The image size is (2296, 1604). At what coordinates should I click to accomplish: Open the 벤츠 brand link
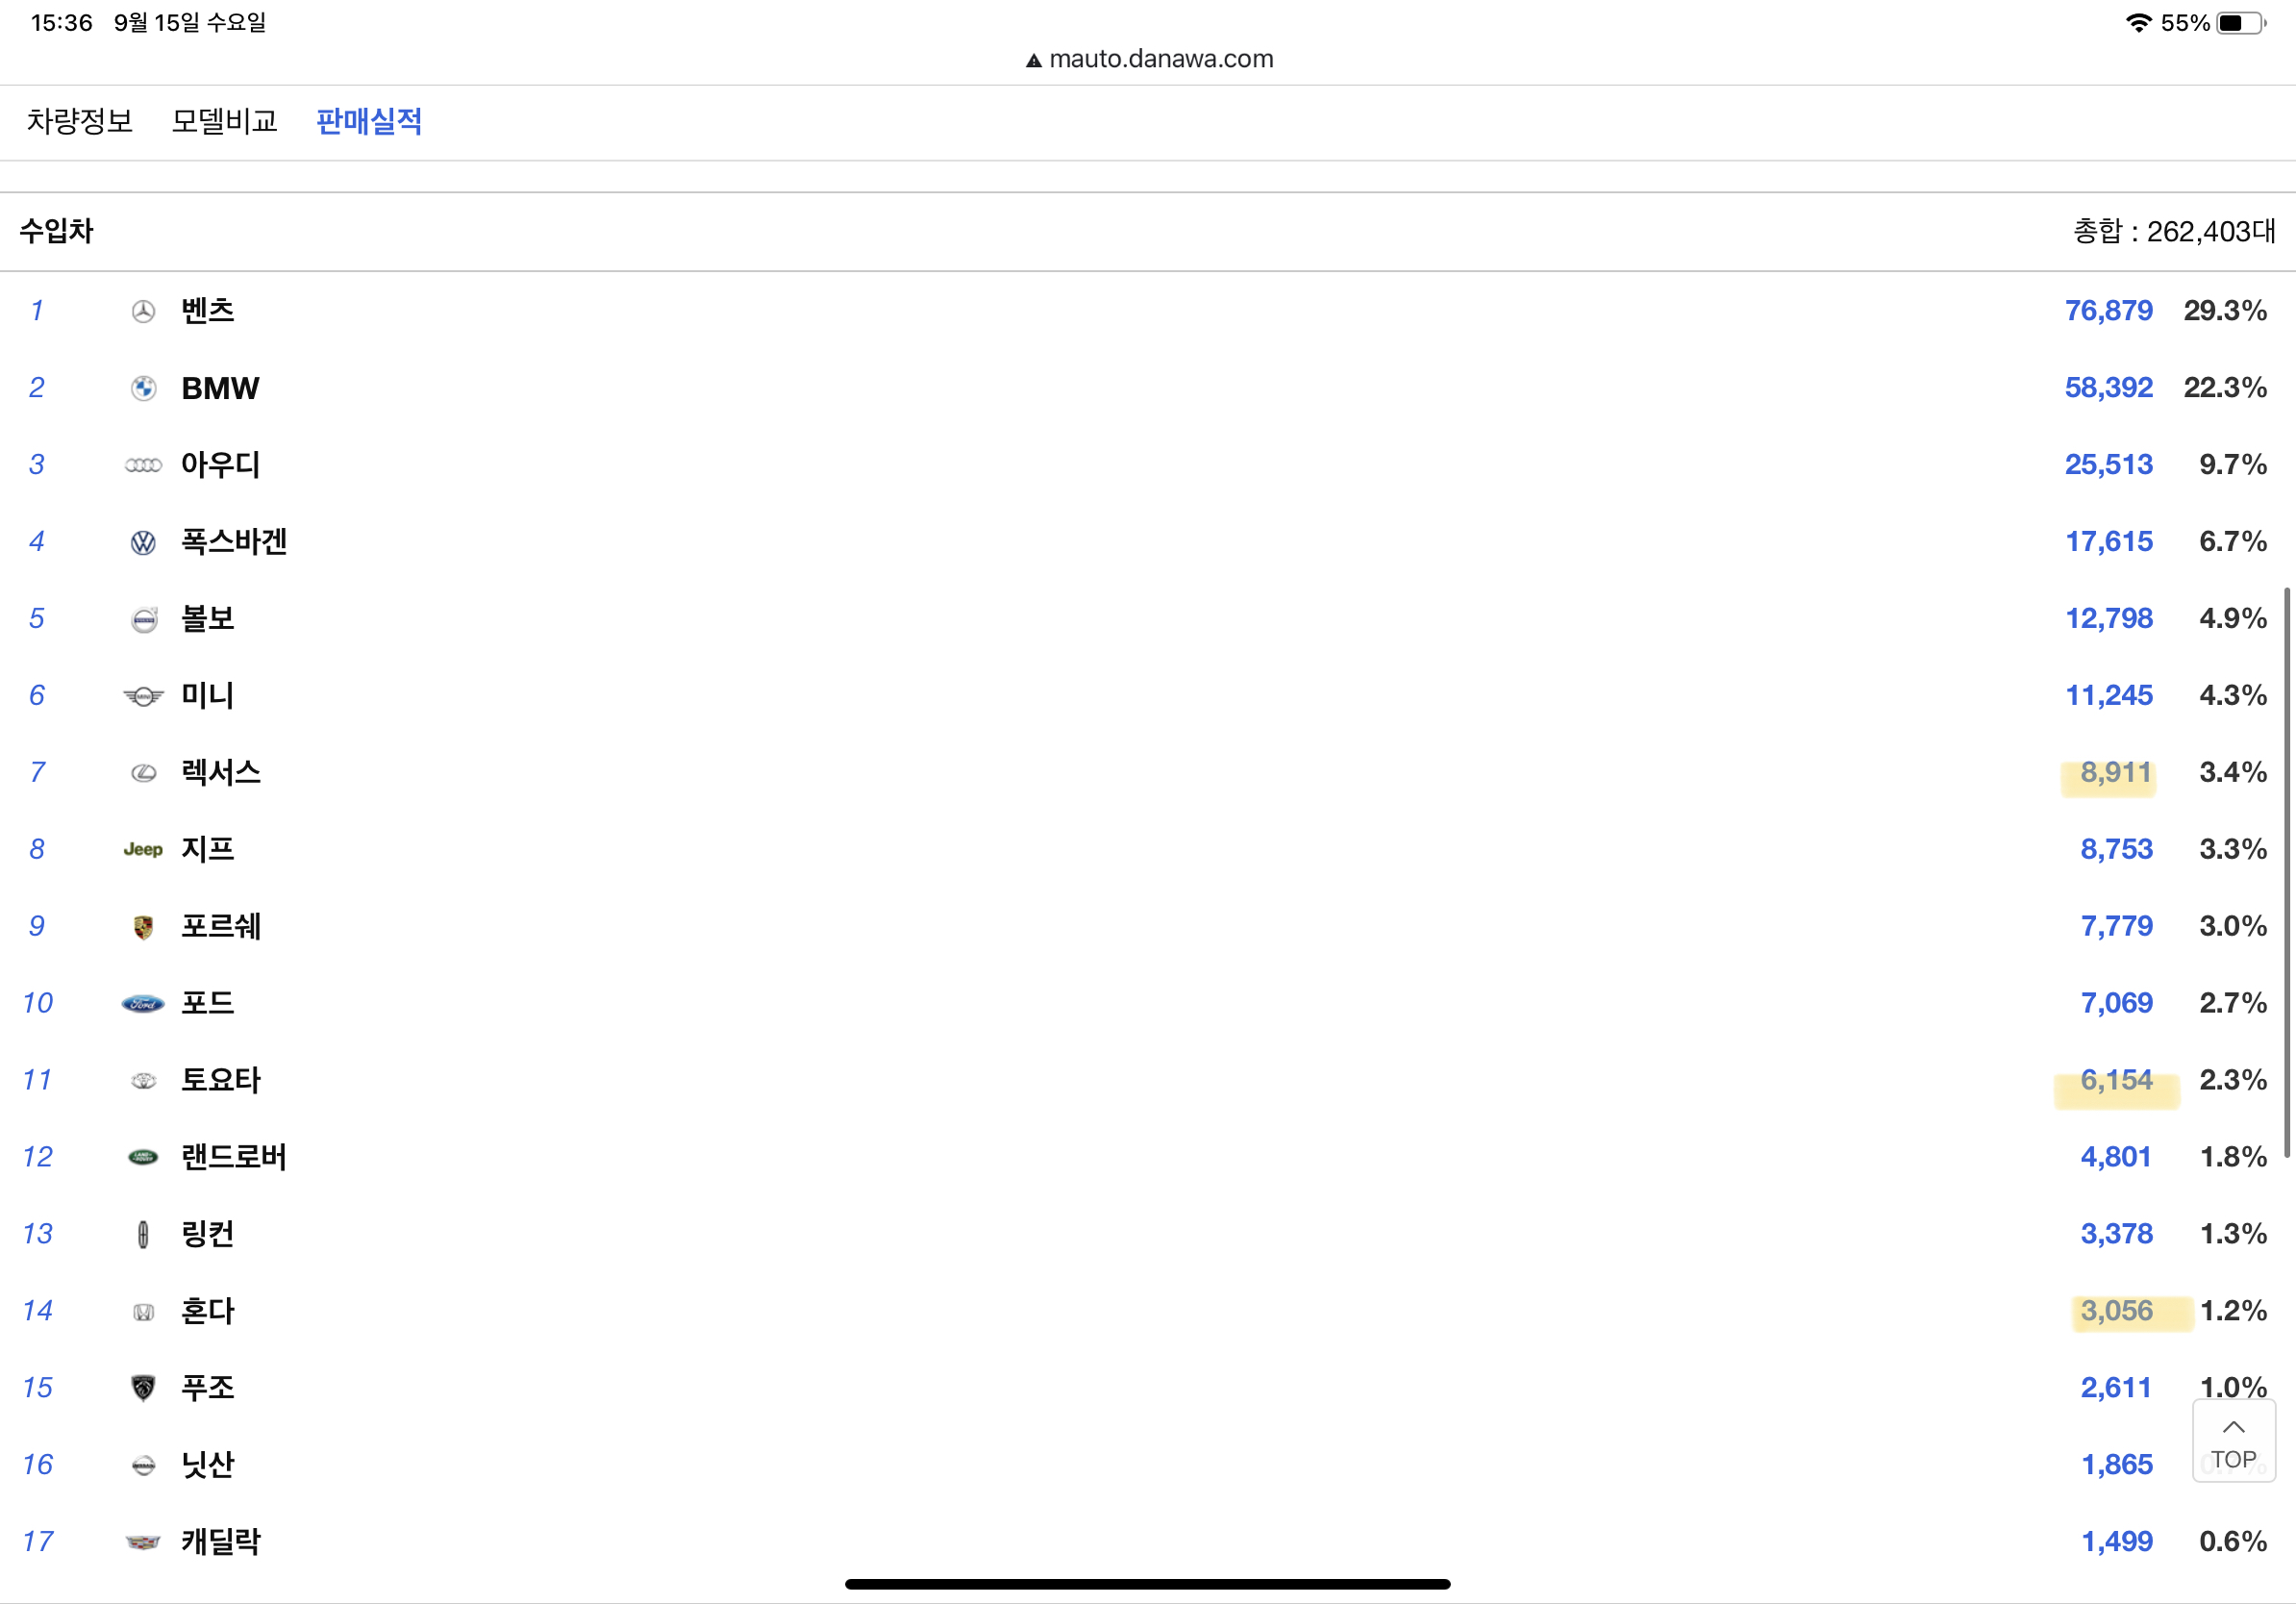[x=208, y=311]
